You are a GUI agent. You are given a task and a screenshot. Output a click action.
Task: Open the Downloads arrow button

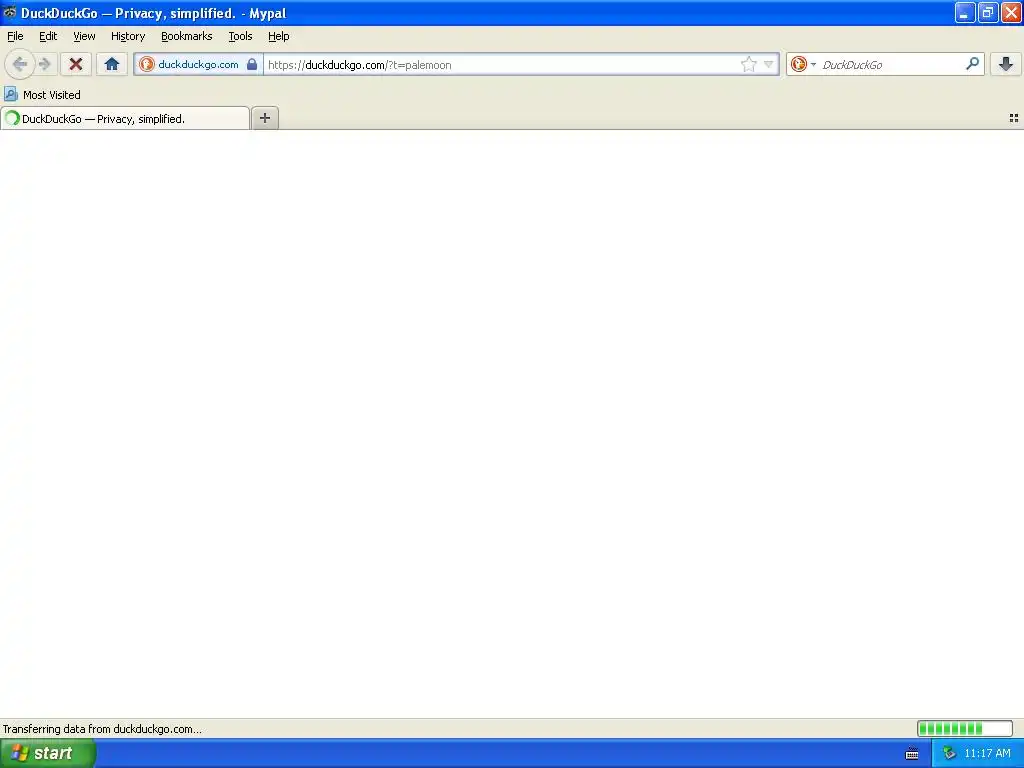1006,64
